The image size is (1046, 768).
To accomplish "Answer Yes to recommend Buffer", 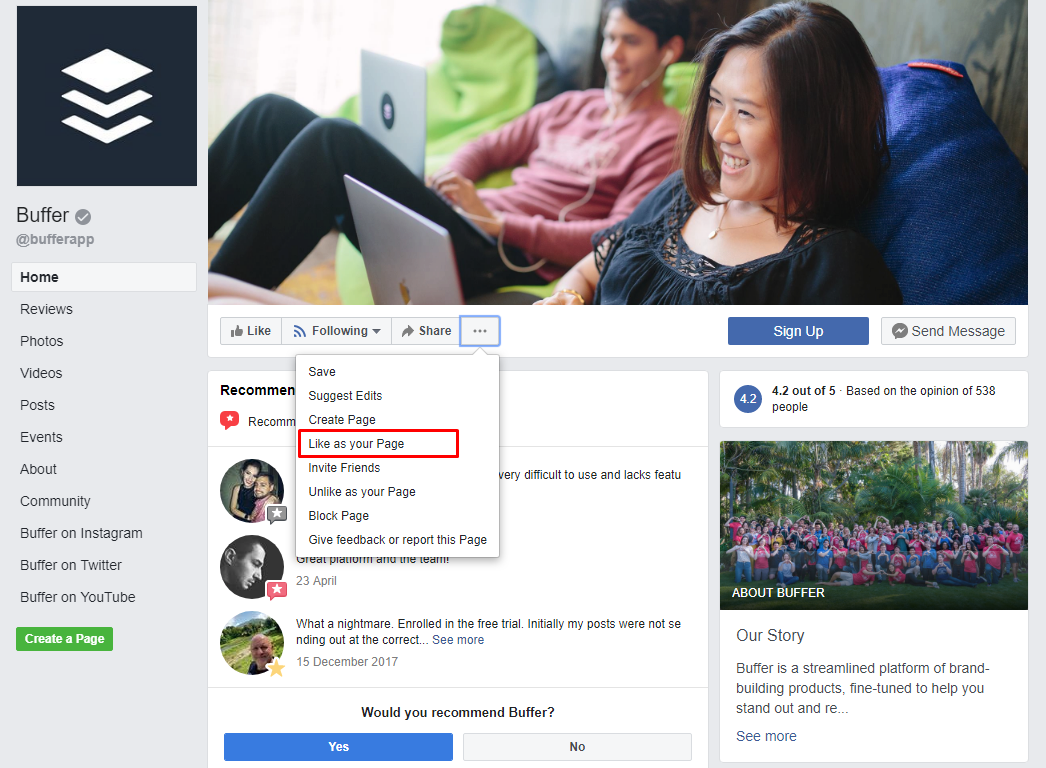I will [x=338, y=747].
